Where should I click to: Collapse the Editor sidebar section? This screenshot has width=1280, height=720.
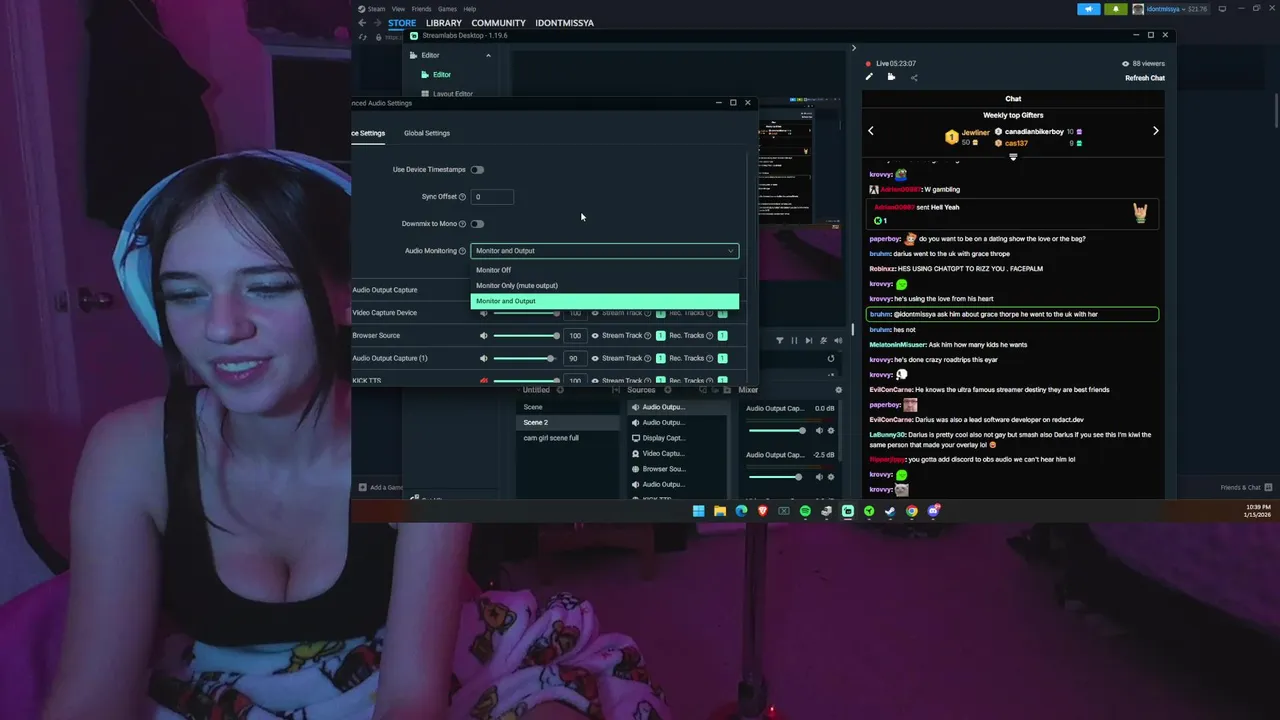pyautogui.click(x=488, y=55)
